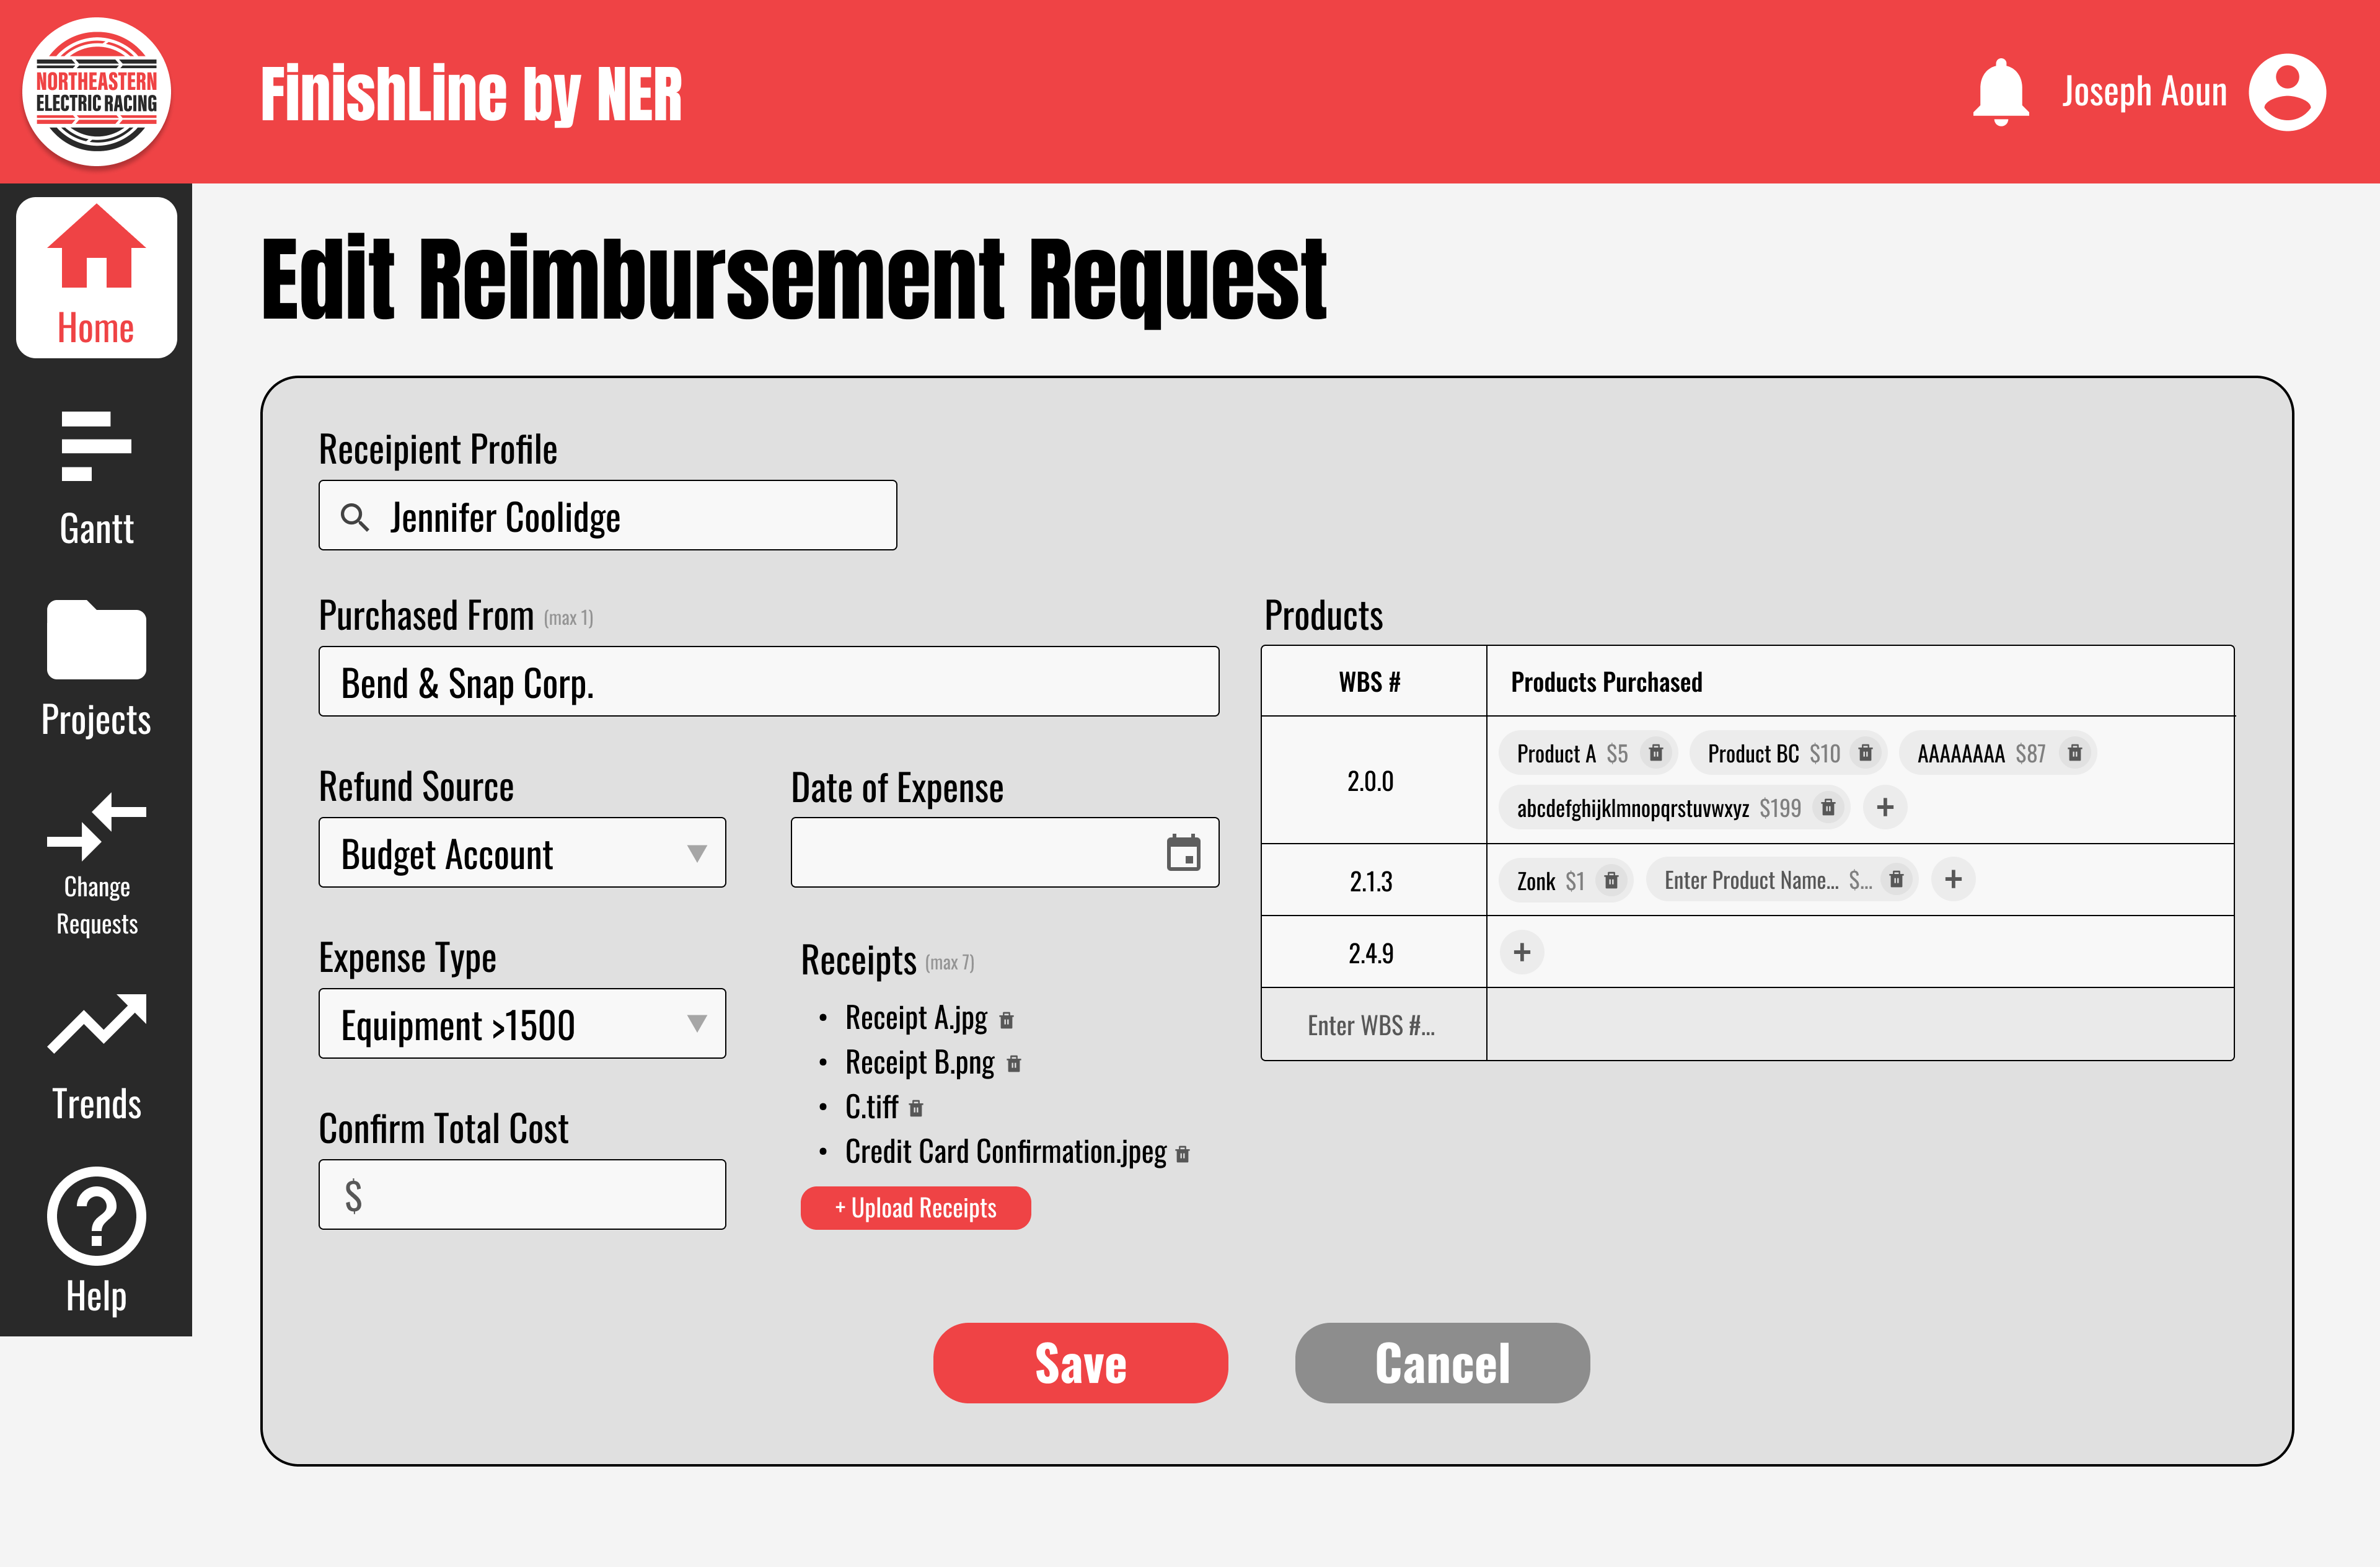Open the Refund Source dropdown
The image size is (2380, 1567).
point(698,853)
